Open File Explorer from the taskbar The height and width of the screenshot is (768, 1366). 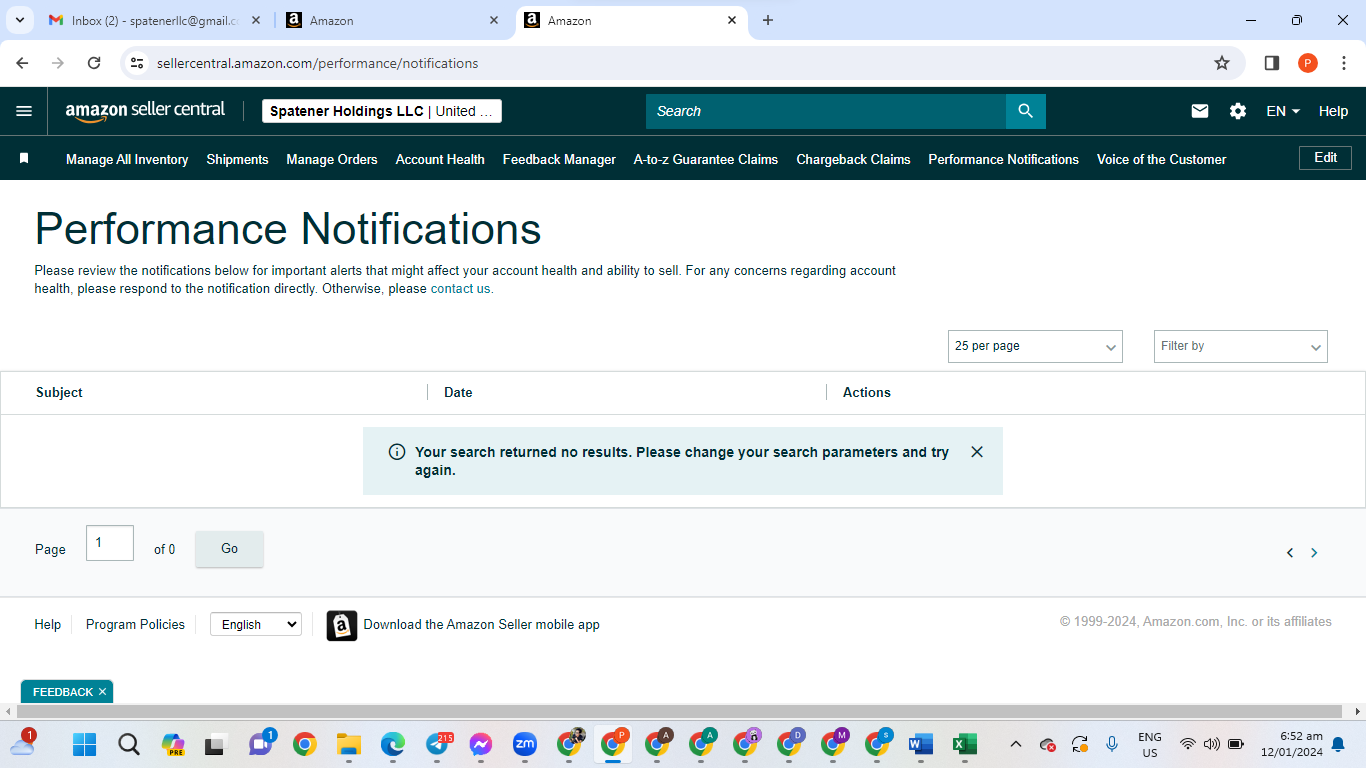click(x=348, y=744)
